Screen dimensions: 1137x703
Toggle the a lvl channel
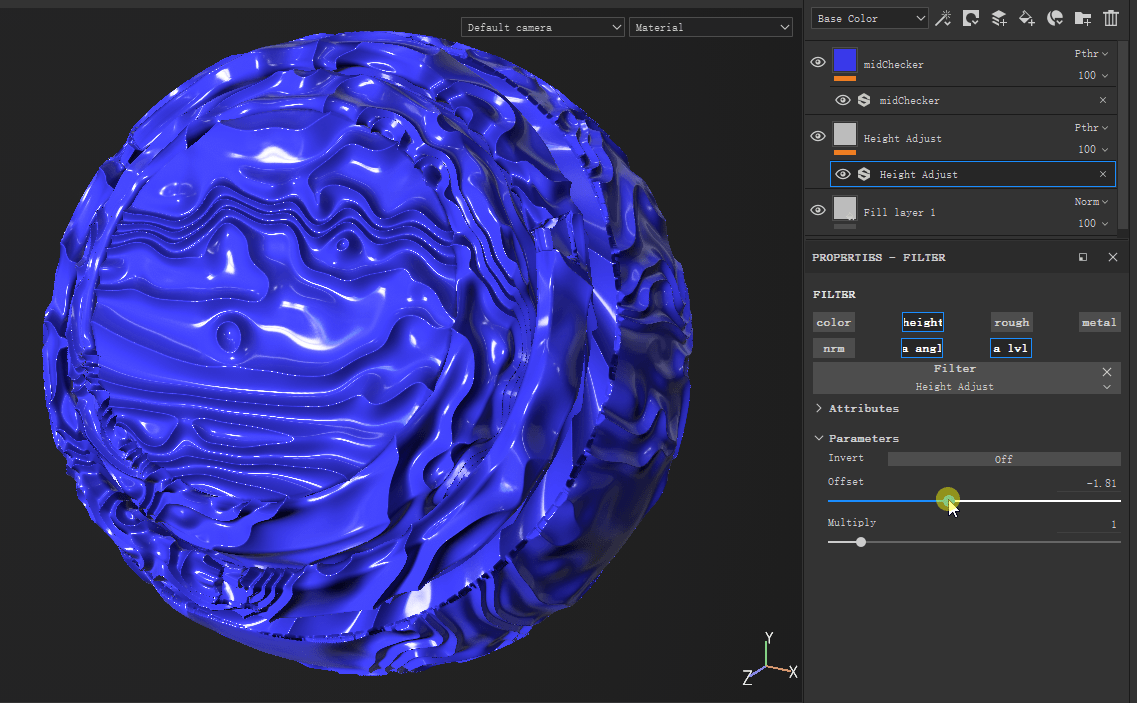(1011, 348)
